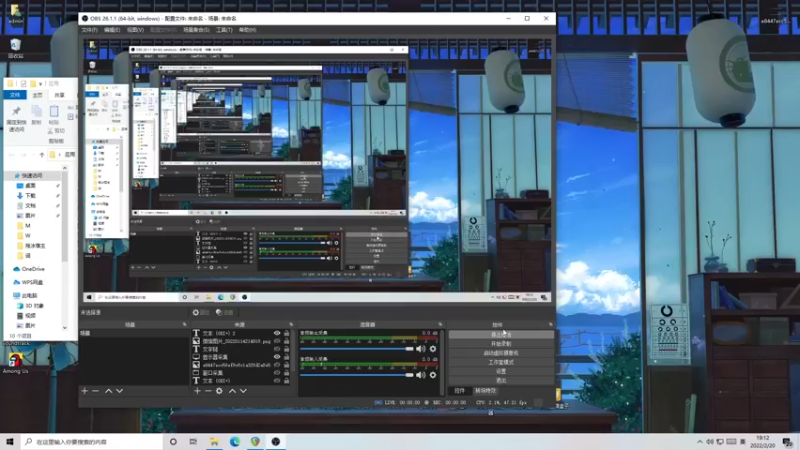The height and width of the screenshot is (450, 800).
Task: Pop out the Scenes dock panel
Action: [185, 324]
